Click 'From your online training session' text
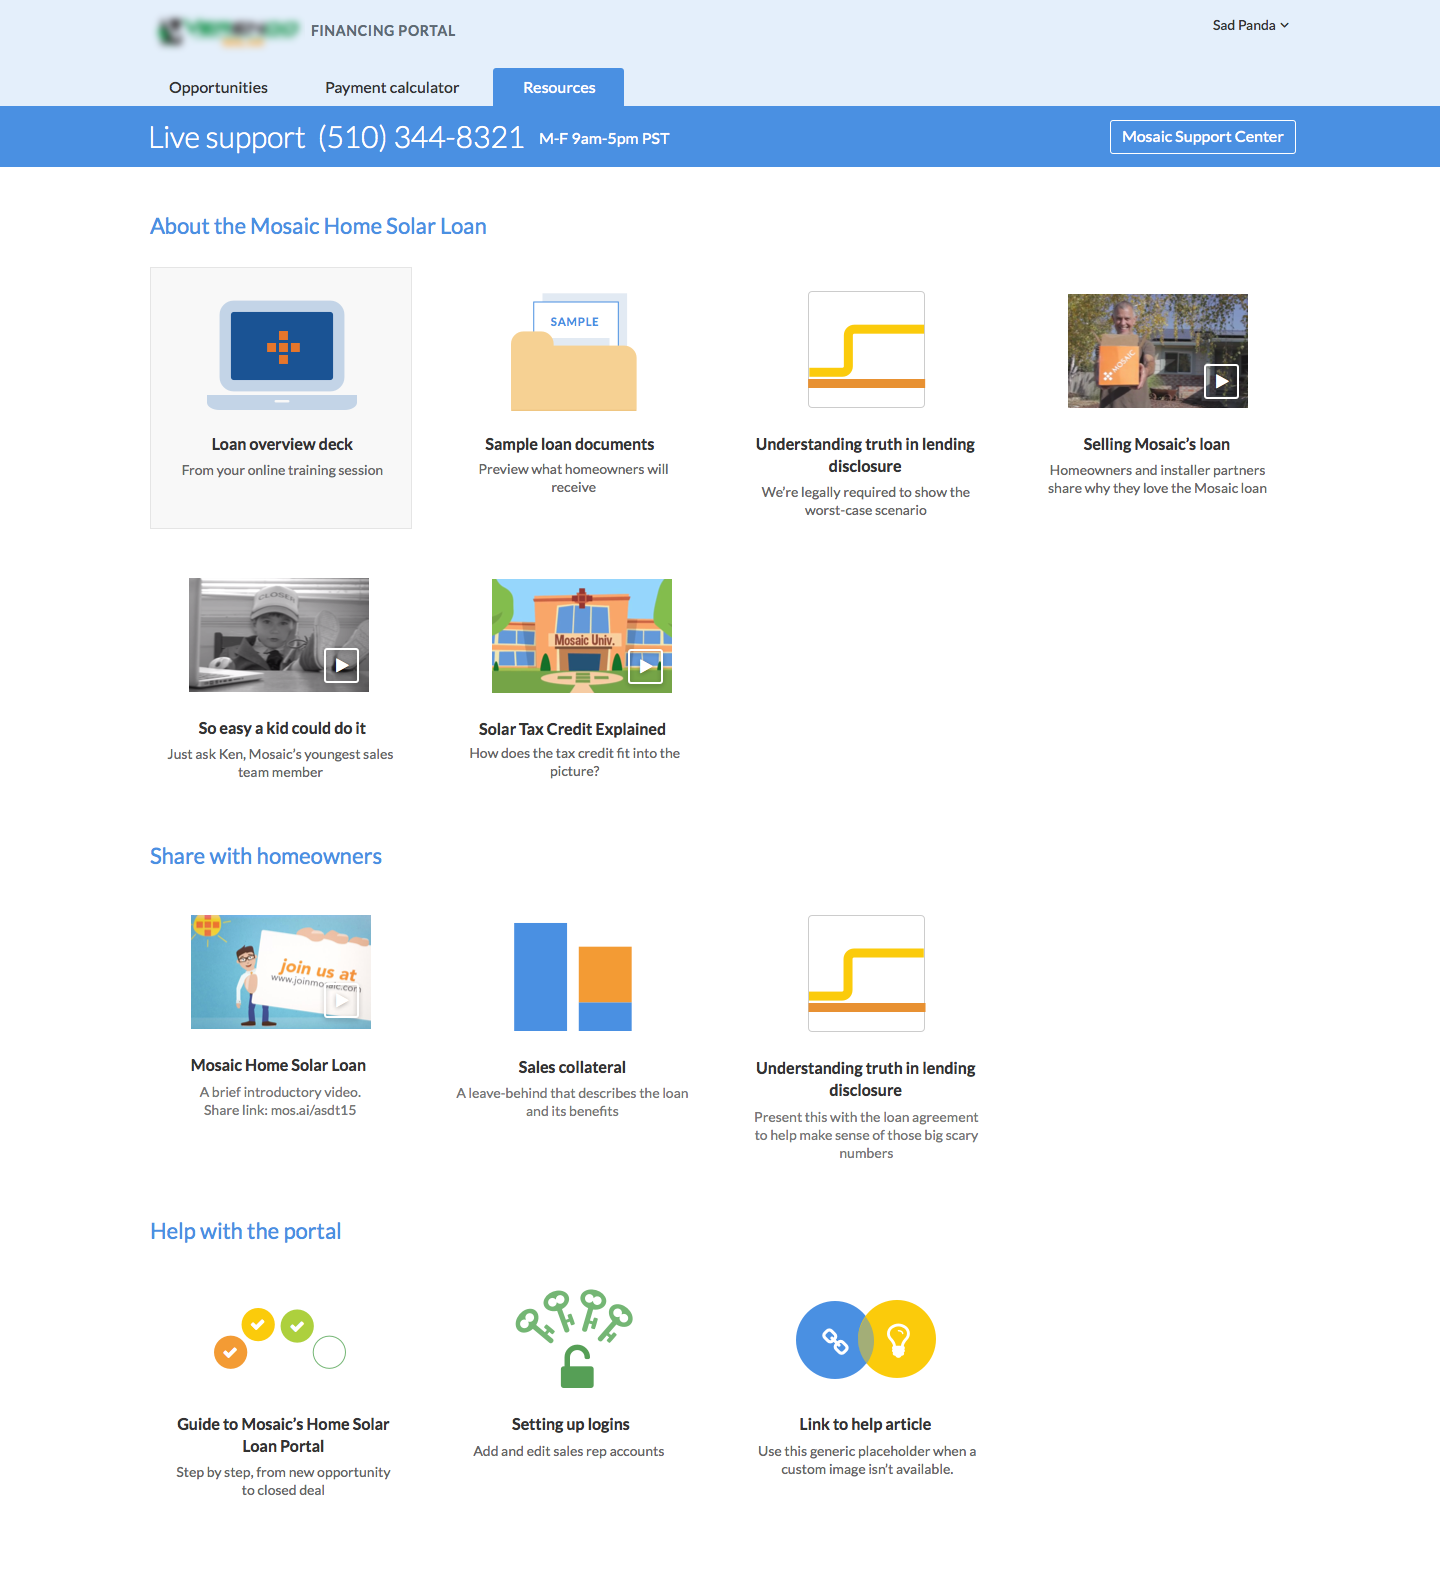The height and width of the screenshot is (1575, 1440). coord(282,470)
